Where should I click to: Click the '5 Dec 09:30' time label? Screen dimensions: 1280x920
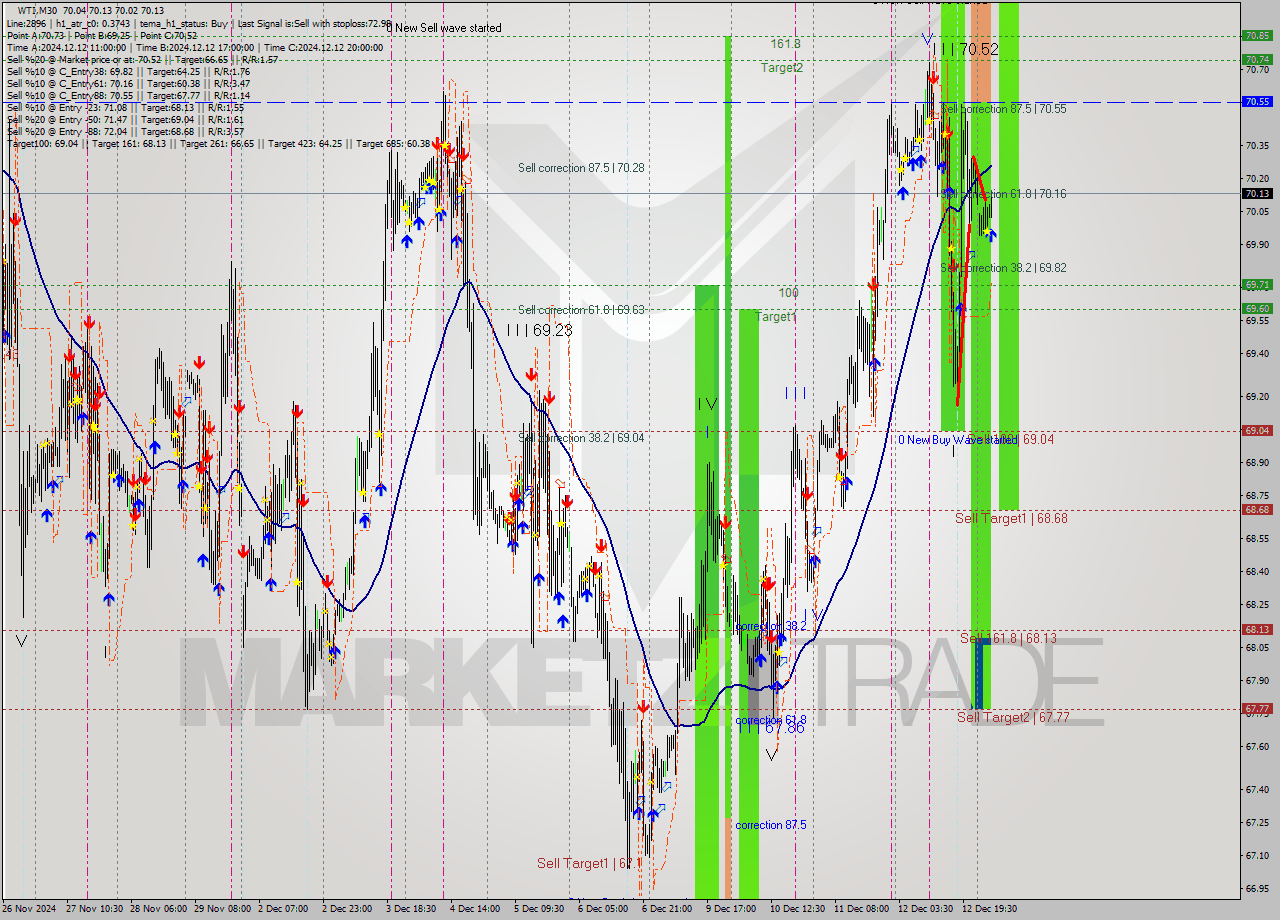coord(538,909)
